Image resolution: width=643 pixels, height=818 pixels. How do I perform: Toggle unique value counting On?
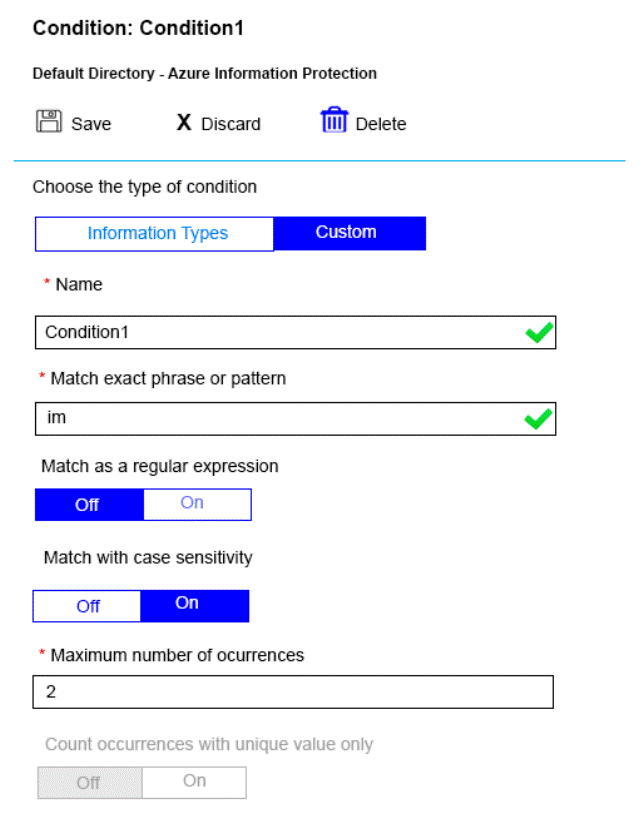195,782
